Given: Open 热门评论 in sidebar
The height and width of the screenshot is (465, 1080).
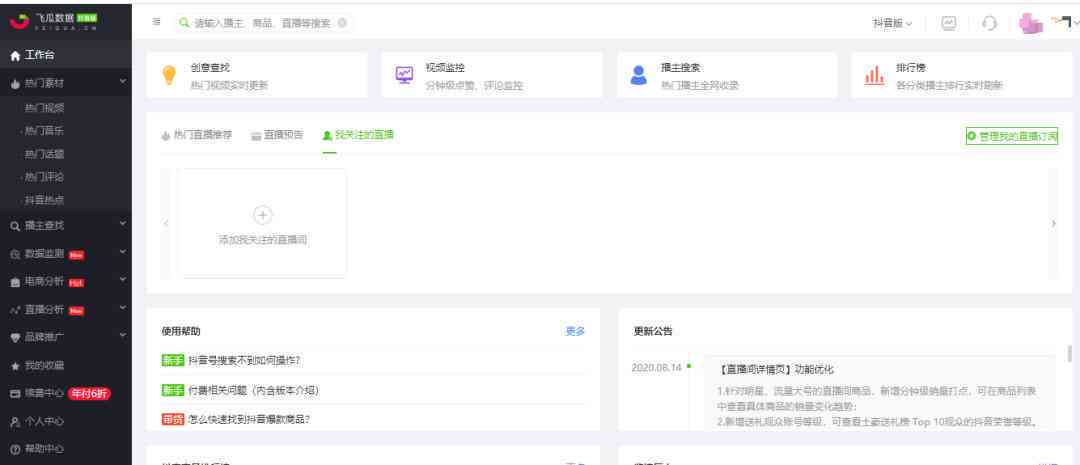Looking at the screenshot, I should [44, 177].
